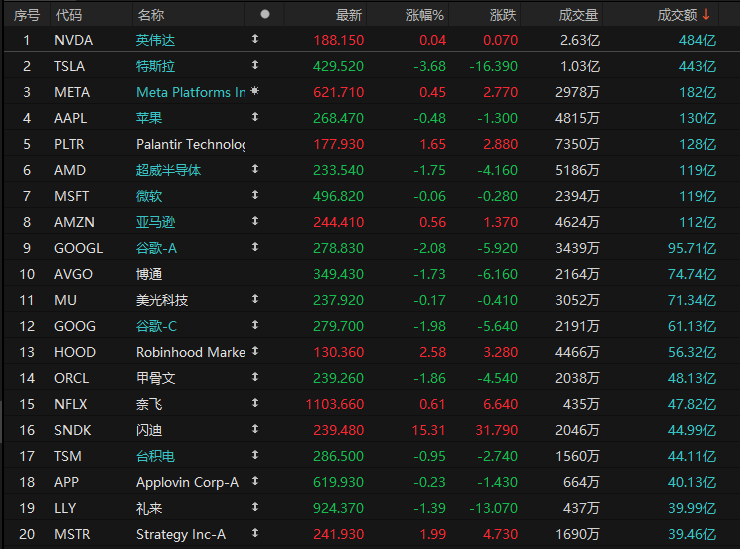740x549 pixels.
Task: Open the 英伟达 stock name link
Action: pyautogui.click(x=155, y=40)
